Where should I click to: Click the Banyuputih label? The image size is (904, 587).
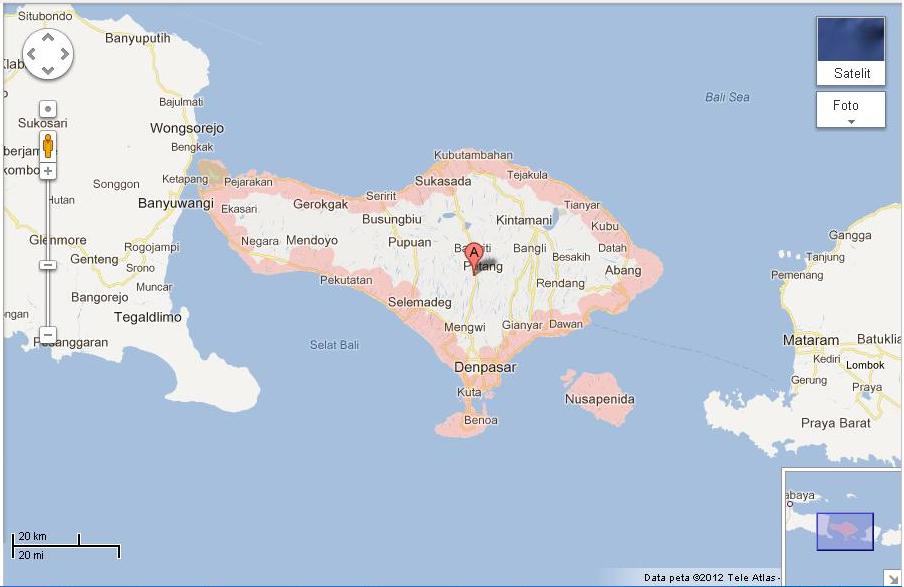pyautogui.click(x=138, y=39)
